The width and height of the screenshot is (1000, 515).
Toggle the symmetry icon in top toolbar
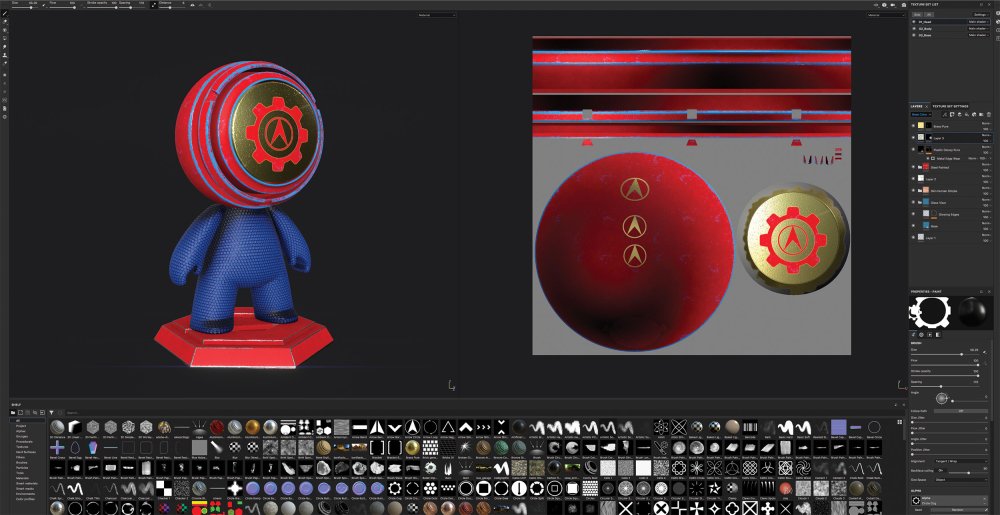[193, 5]
